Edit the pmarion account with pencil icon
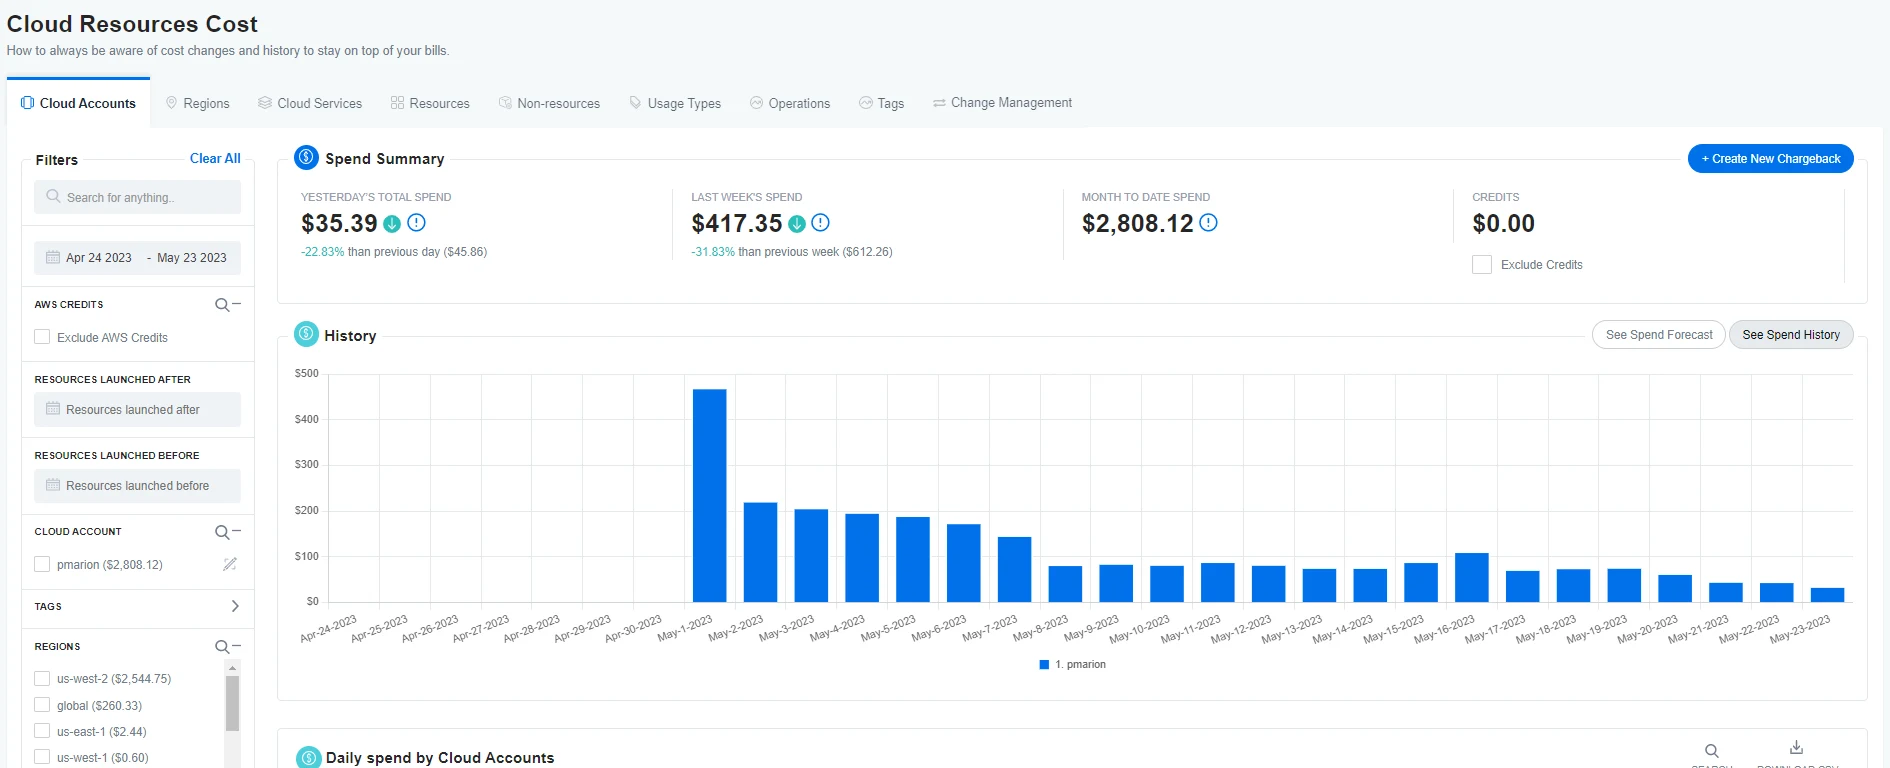Viewport: 1890px width, 768px height. coord(229,564)
